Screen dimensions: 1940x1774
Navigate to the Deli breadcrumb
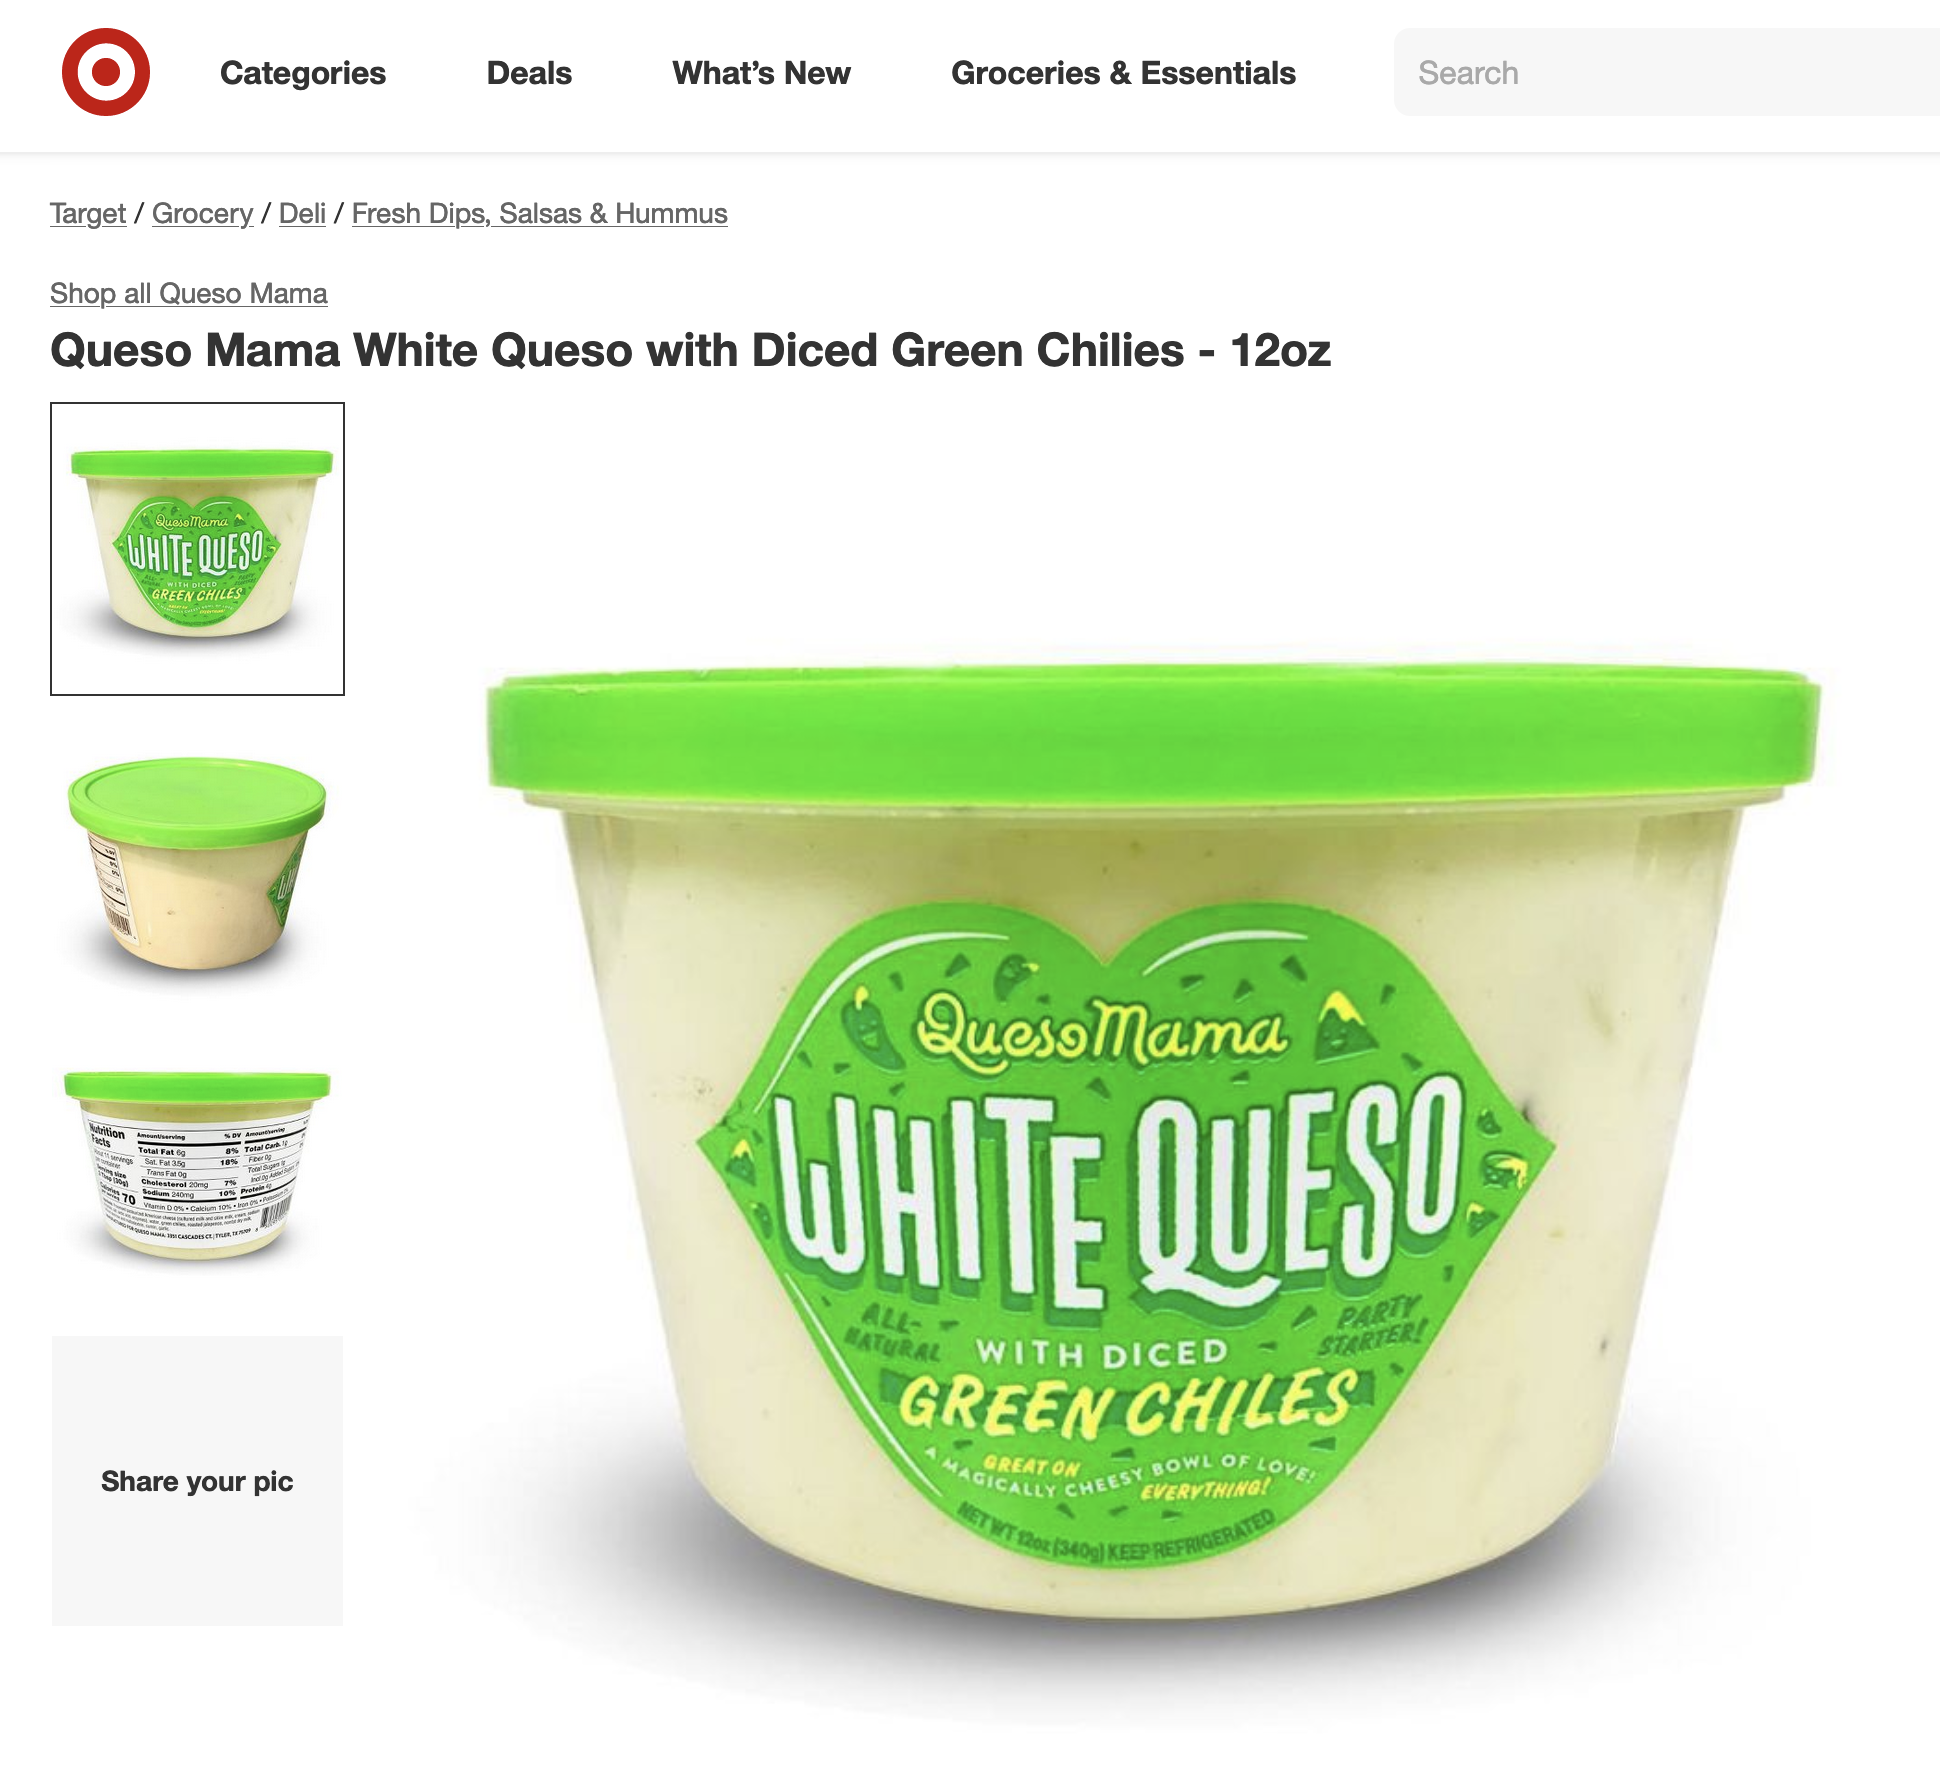tap(302, 213)
